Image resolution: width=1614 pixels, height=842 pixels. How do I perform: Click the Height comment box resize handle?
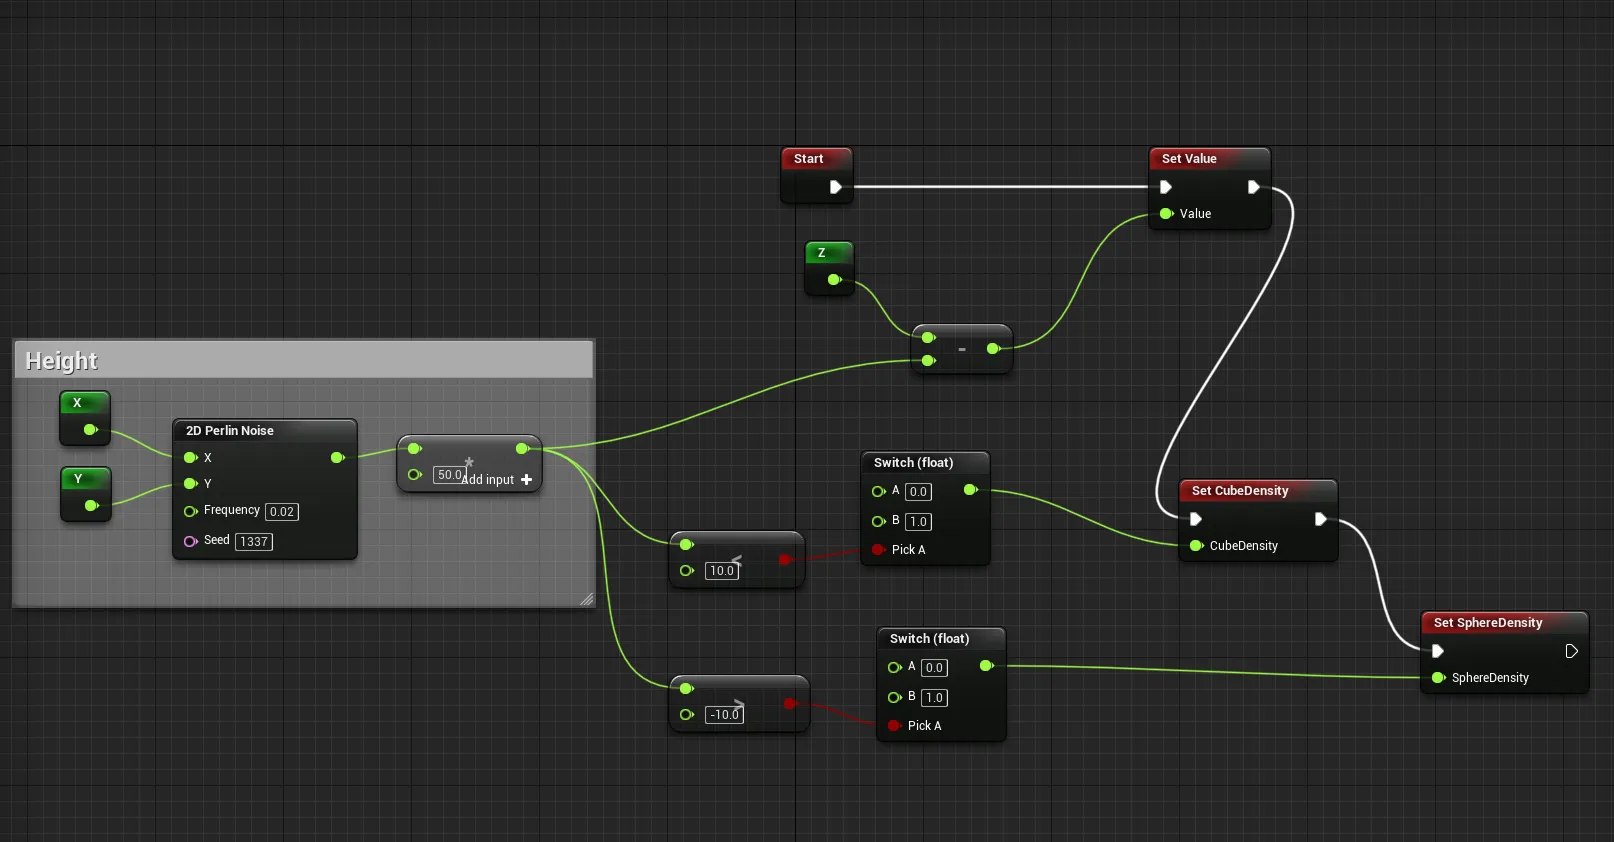[586, 598]
